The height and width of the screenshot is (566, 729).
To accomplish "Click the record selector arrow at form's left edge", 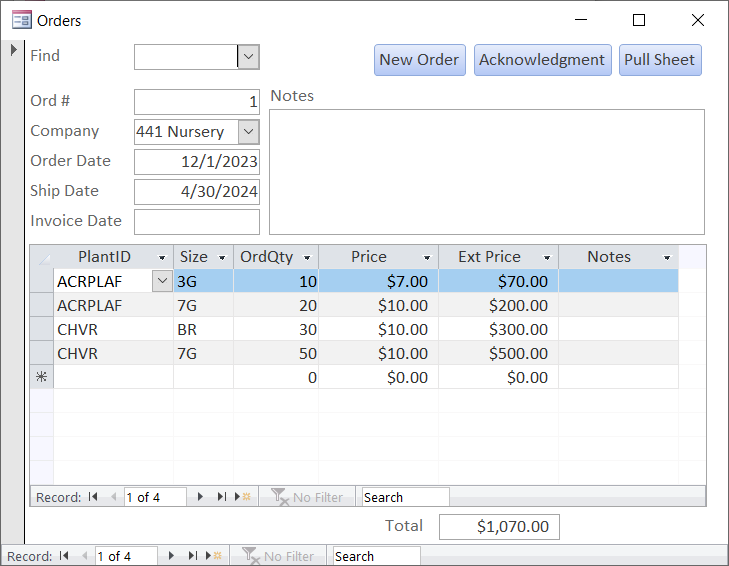I will 14,50.
